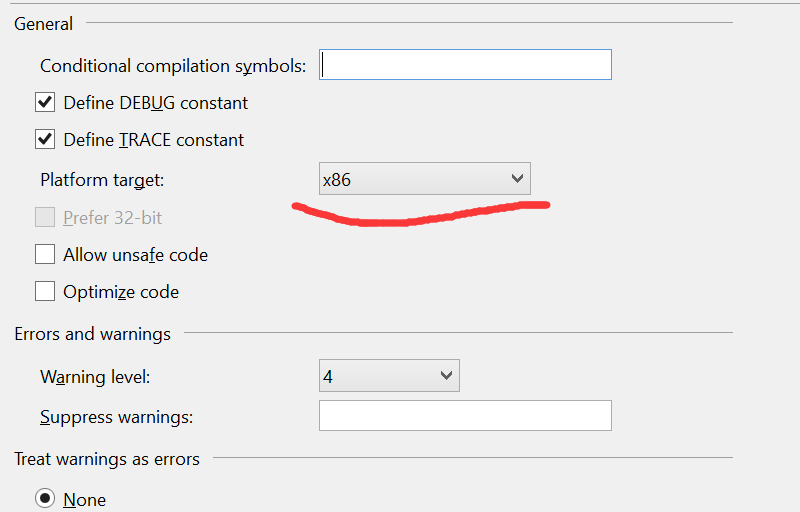Image resolution: width=800 pixels, height=512 pixels.
Task: Click inside the Suppress warnings text field
Action: pyautogui.click(x=465, y=416)
